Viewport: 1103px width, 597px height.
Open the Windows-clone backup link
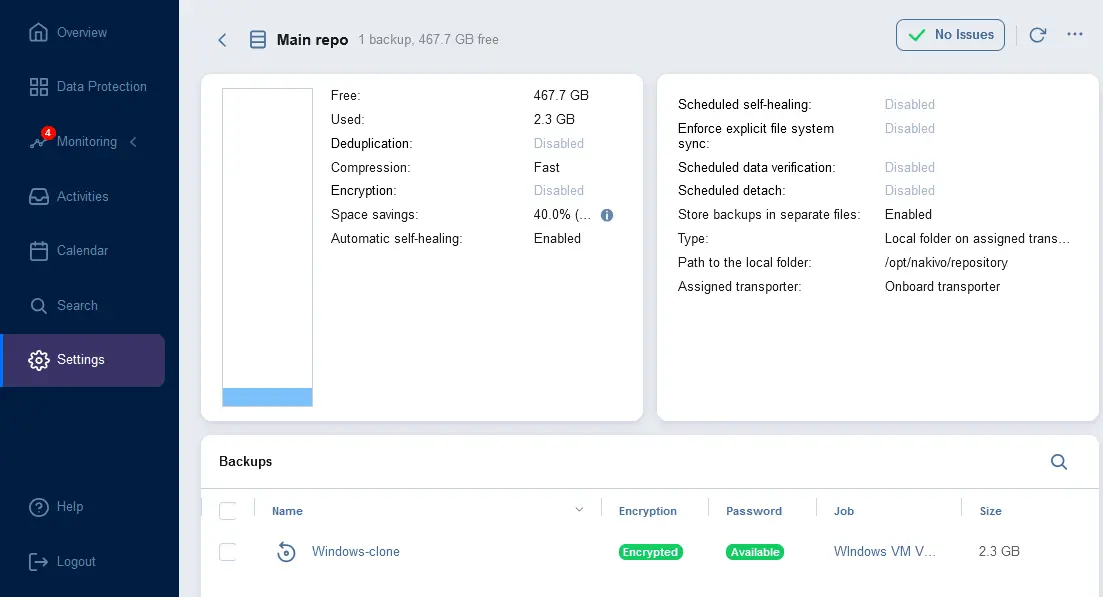(355, 552)
